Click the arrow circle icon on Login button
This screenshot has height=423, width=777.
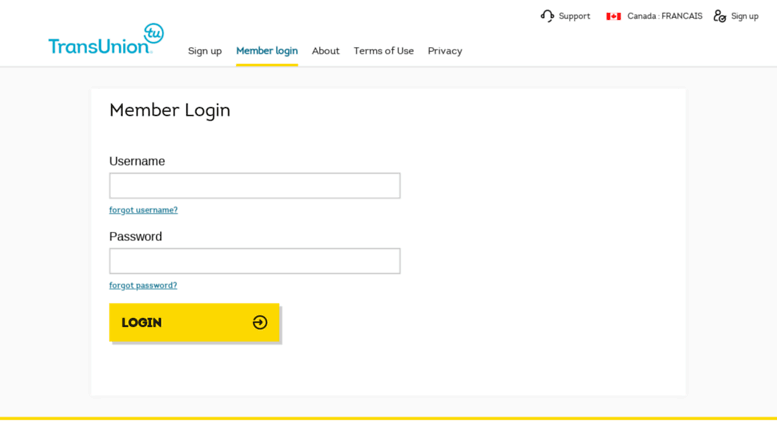pos(260,322)
